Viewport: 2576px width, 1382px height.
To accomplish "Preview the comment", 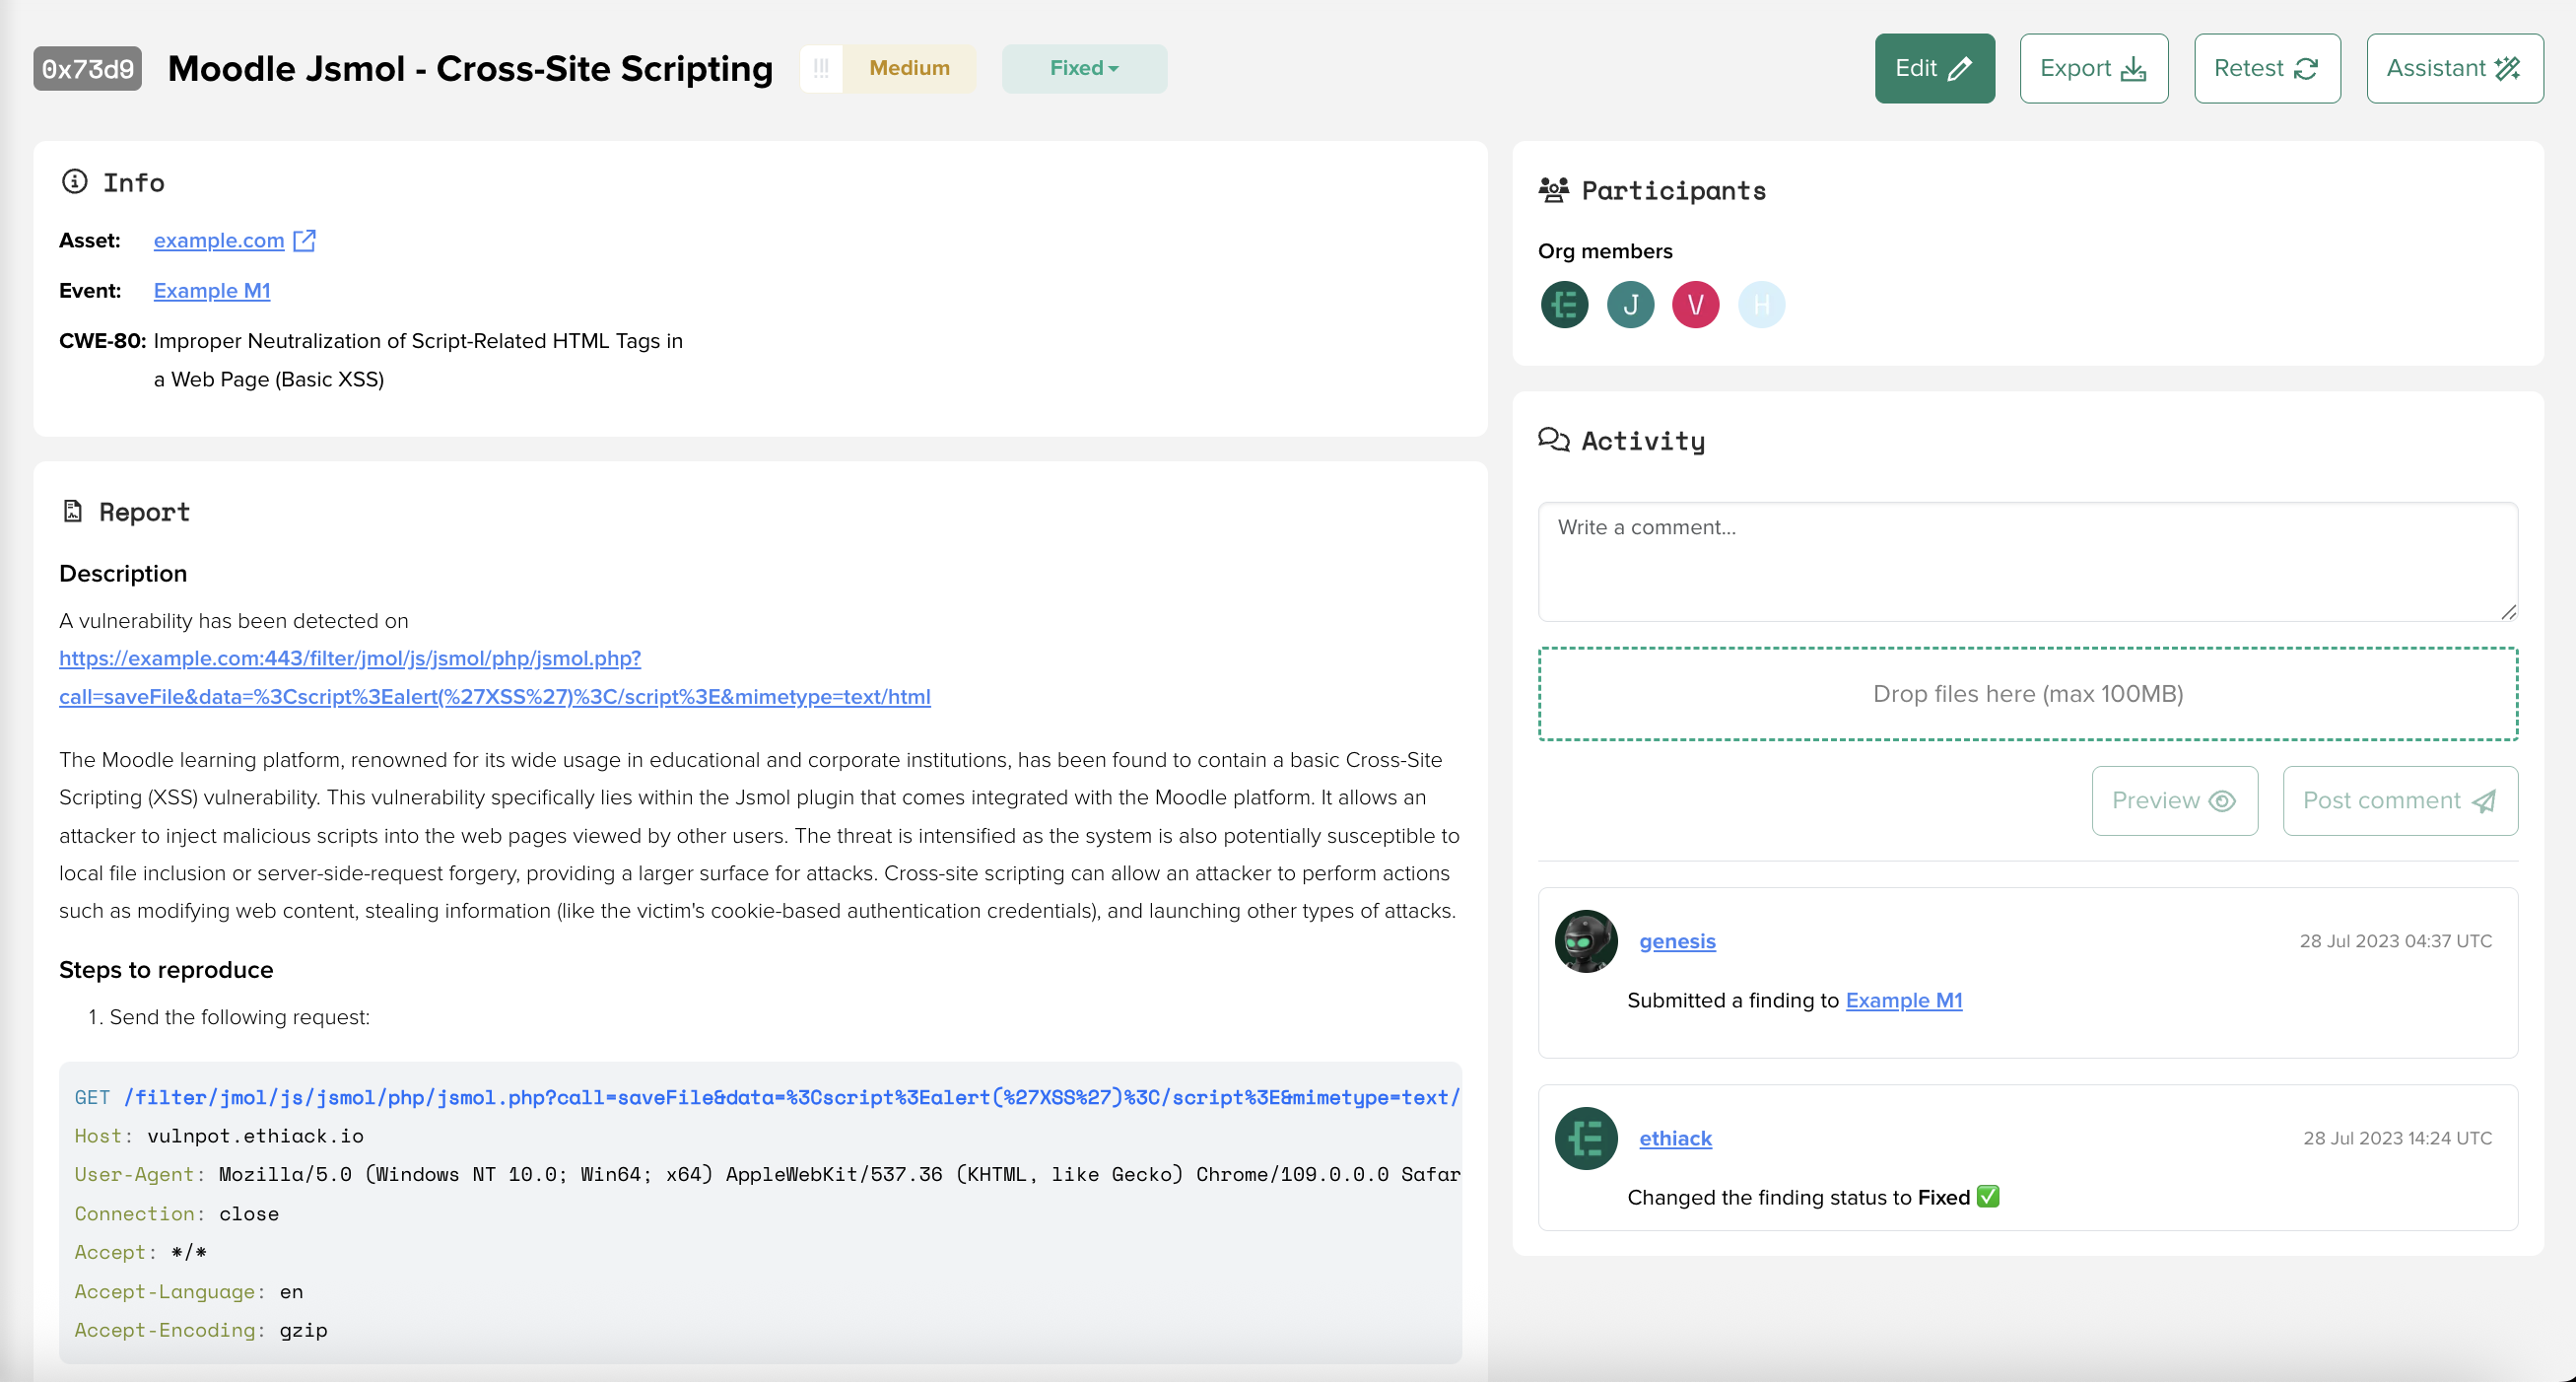I will coord(2174,800).
